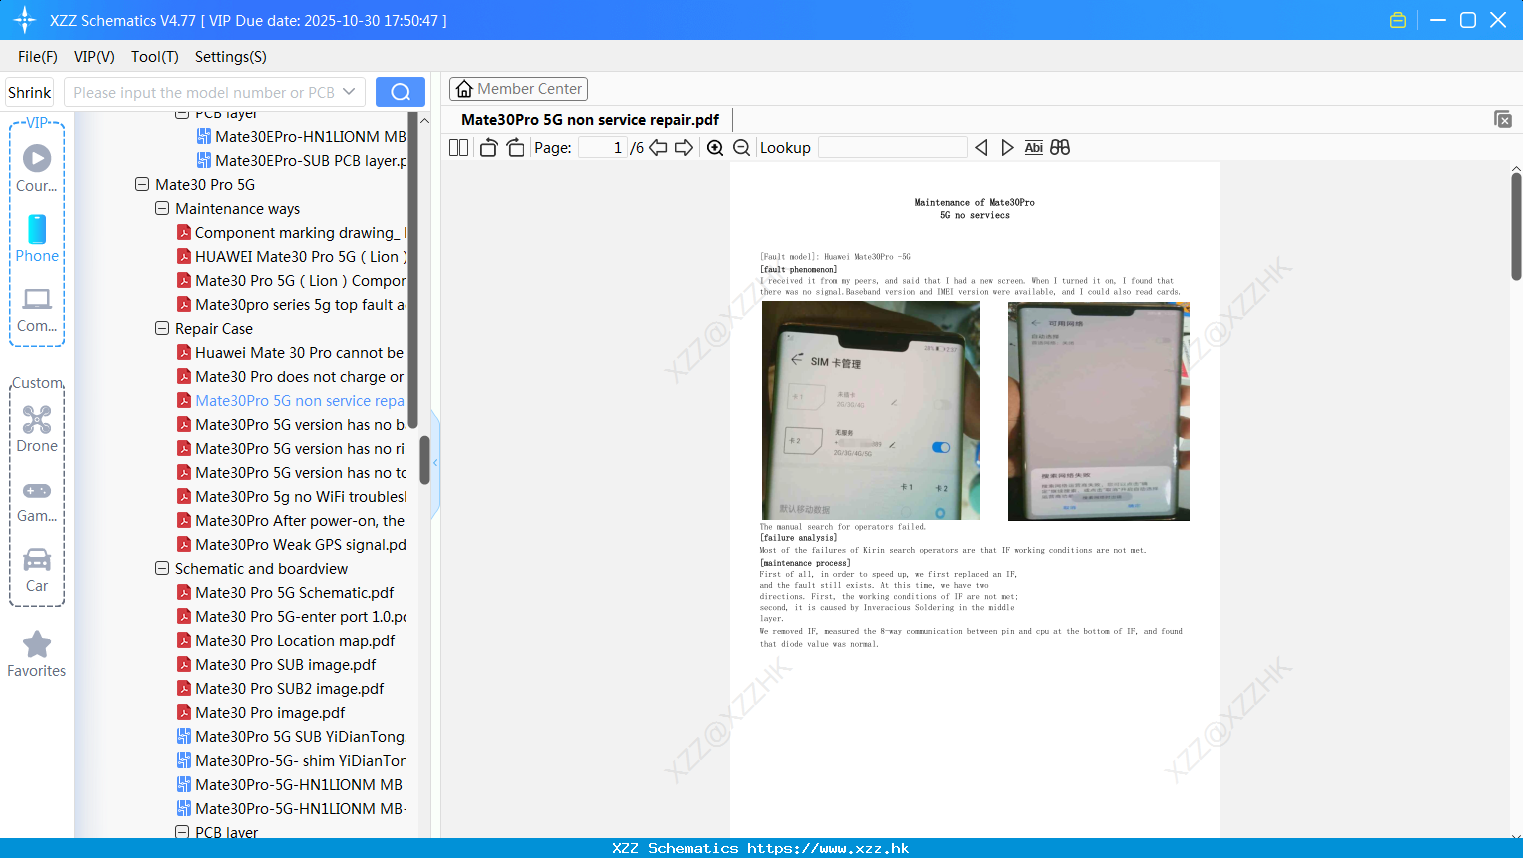Open Mate30 Pro does not charge case
Image resolution: width=1523 pixels, height=858 pixels.
coord(292,376)
